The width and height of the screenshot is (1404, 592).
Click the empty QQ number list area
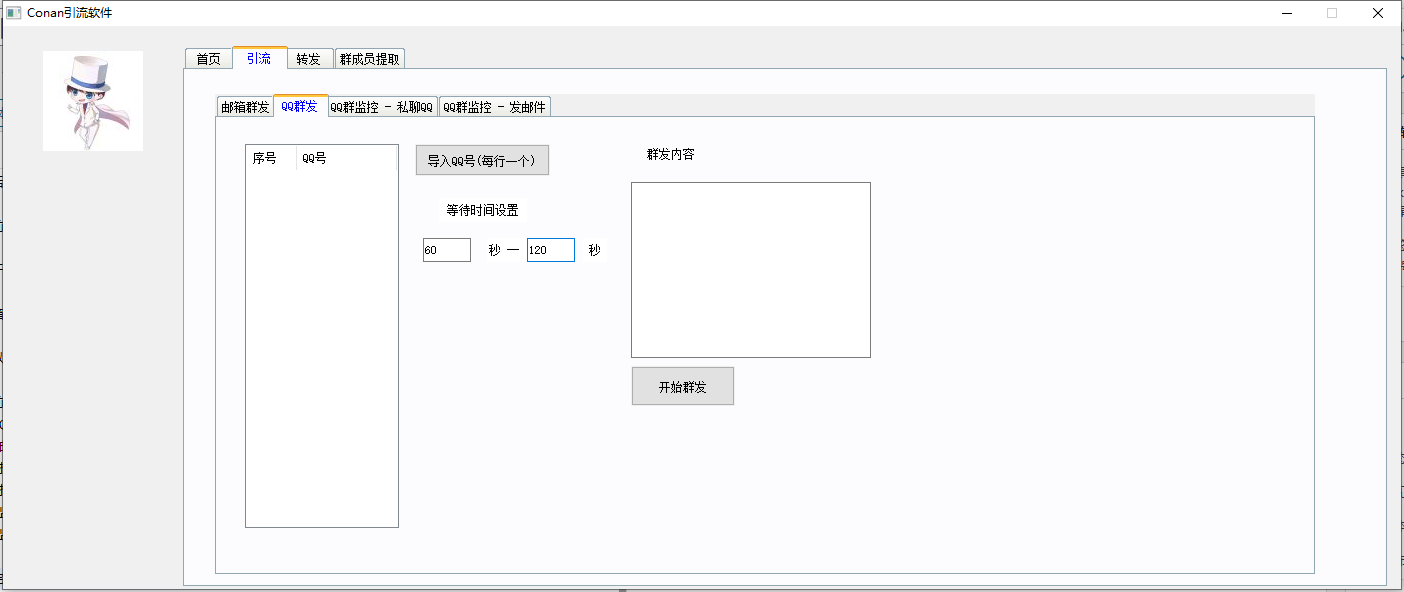[321, 350]
